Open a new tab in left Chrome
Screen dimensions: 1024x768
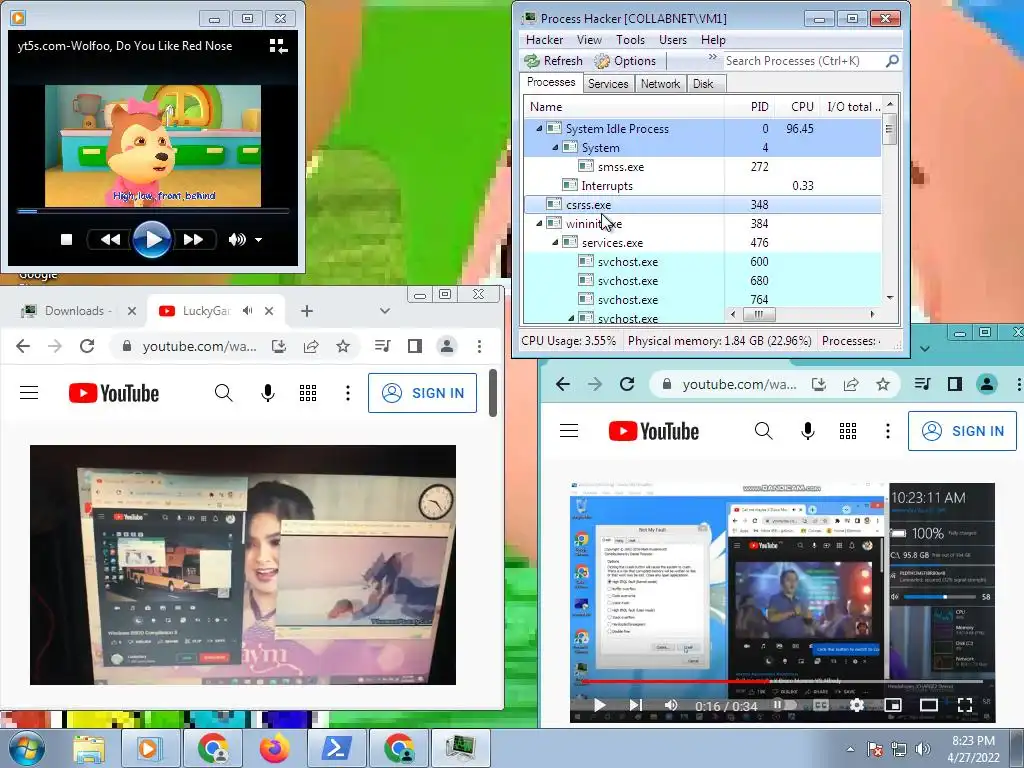click(x=307, y=311)
